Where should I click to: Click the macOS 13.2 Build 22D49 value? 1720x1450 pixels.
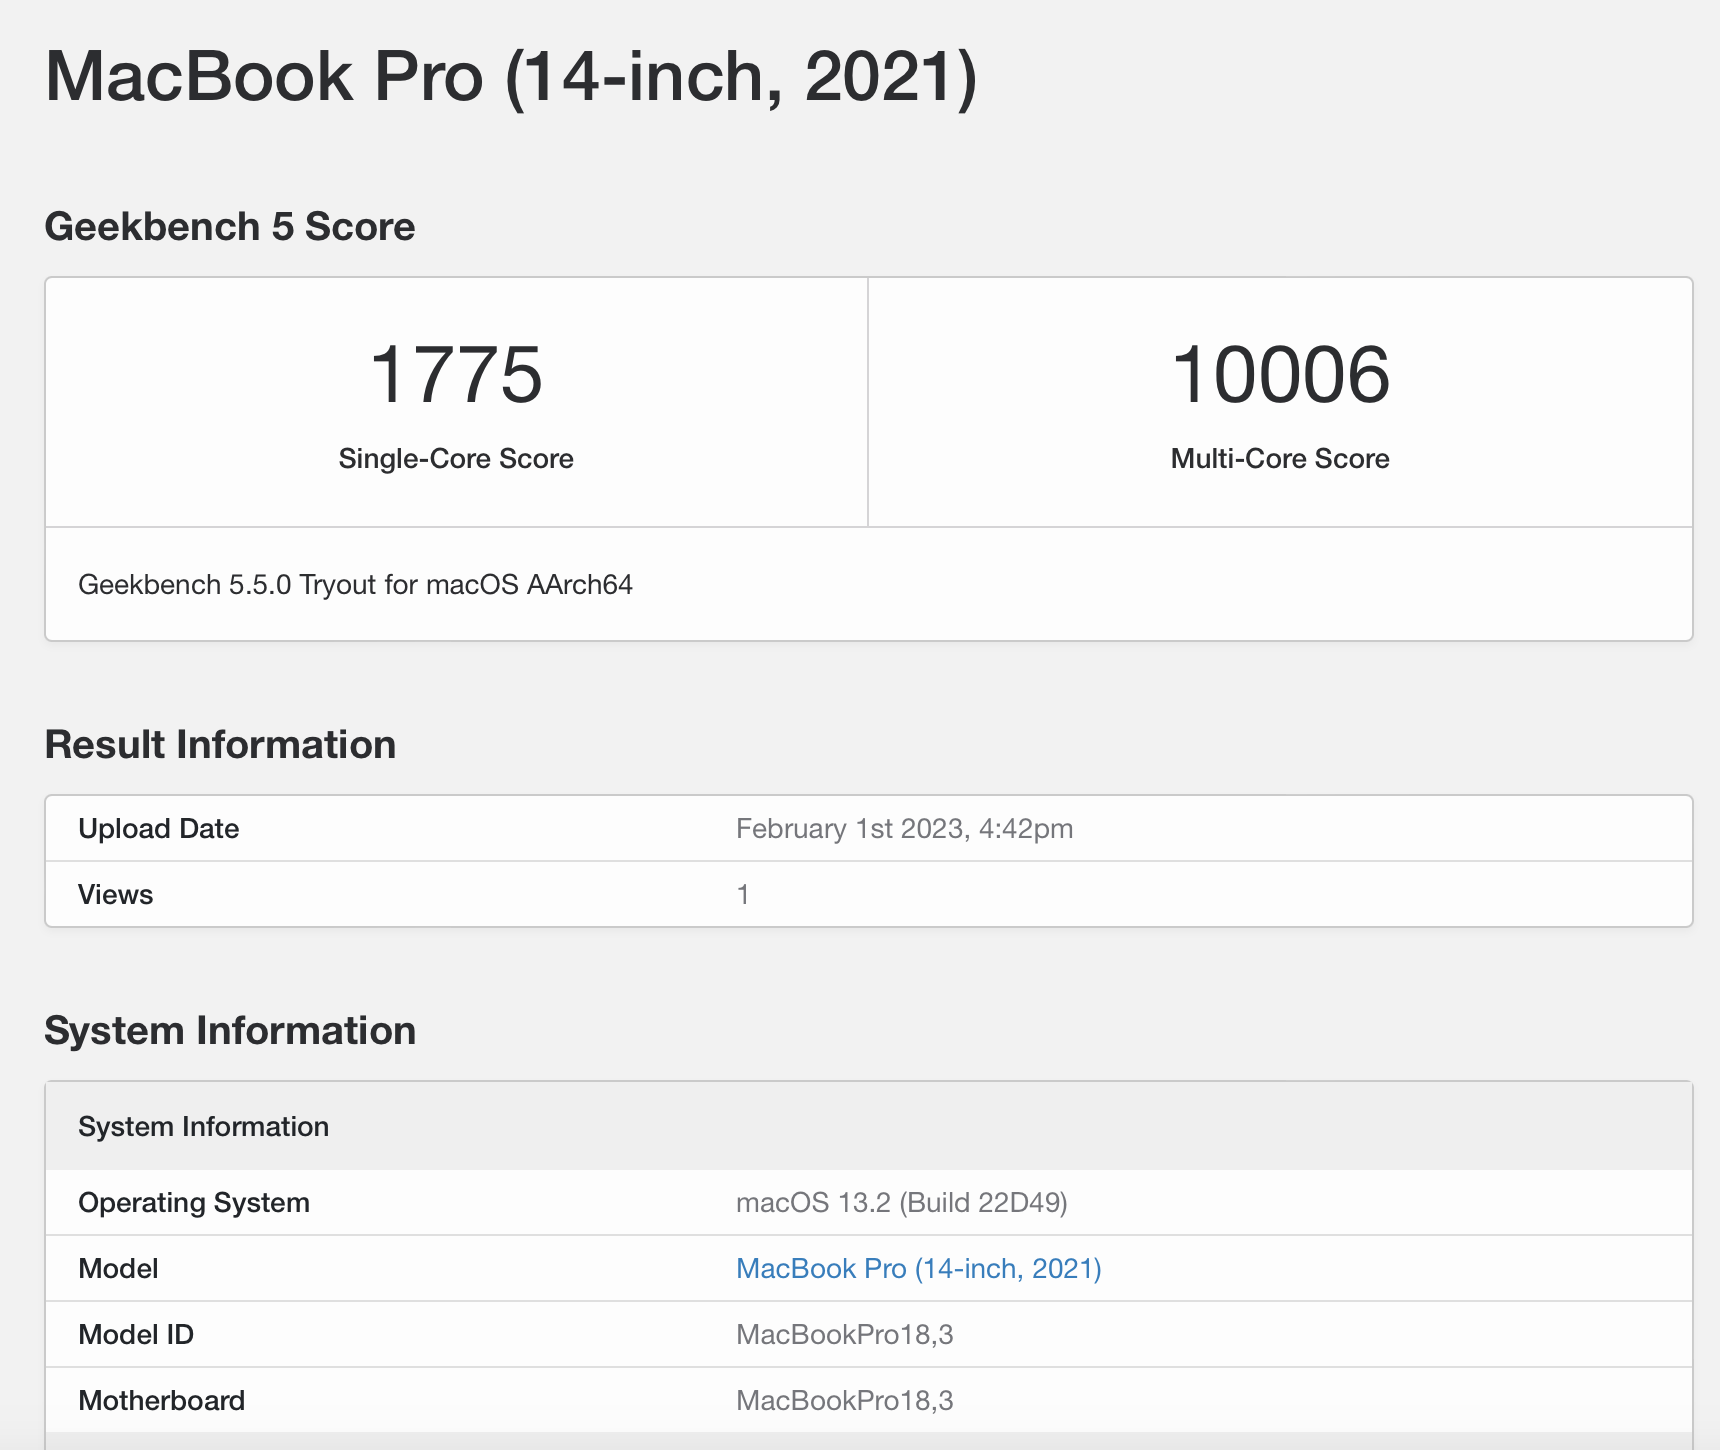coord(901,1202)
